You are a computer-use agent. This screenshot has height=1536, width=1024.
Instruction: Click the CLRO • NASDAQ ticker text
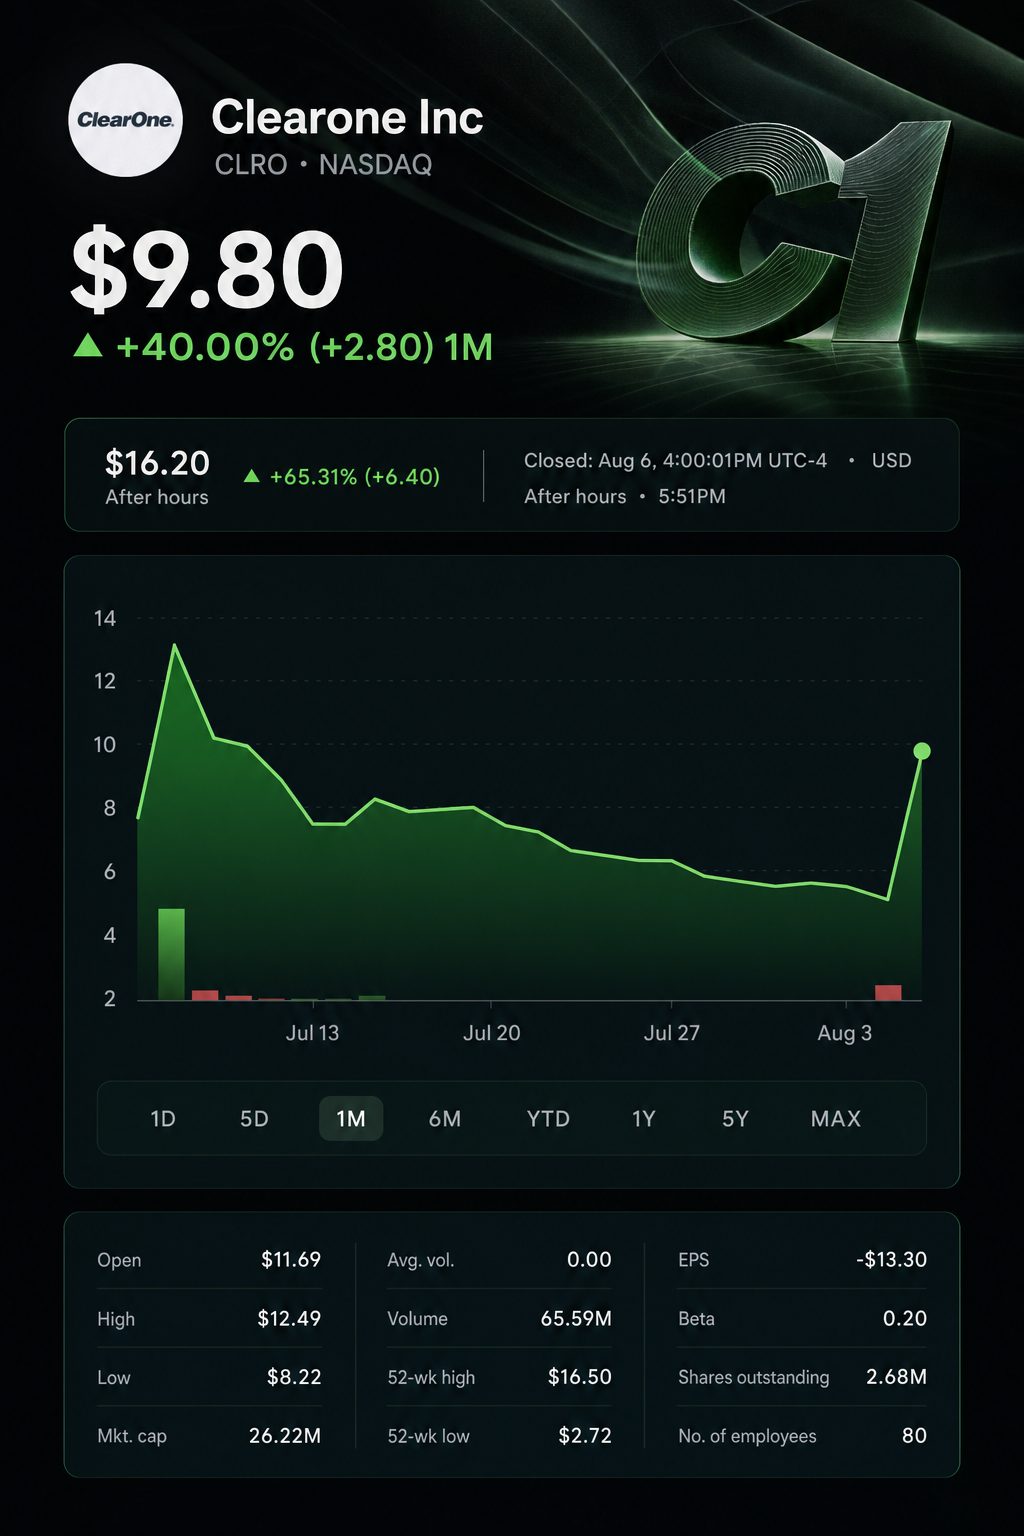323,165
